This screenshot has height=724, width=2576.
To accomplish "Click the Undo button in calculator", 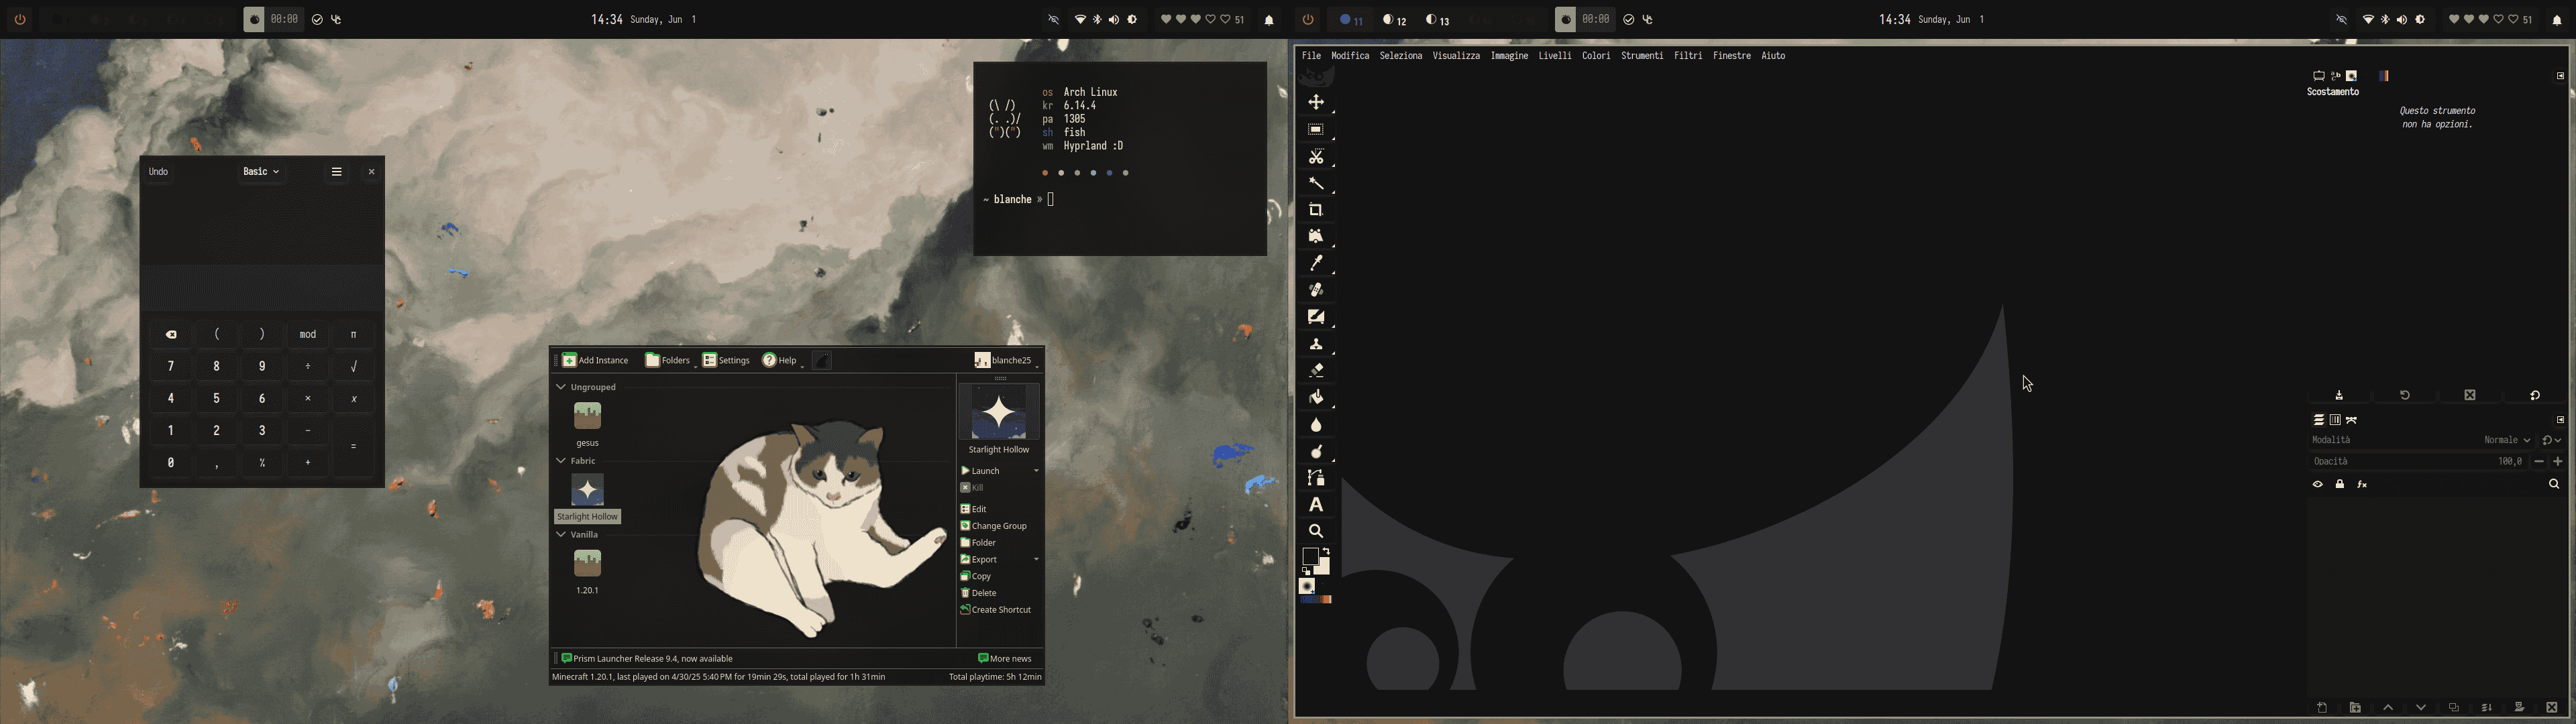I will pos(158,172).
